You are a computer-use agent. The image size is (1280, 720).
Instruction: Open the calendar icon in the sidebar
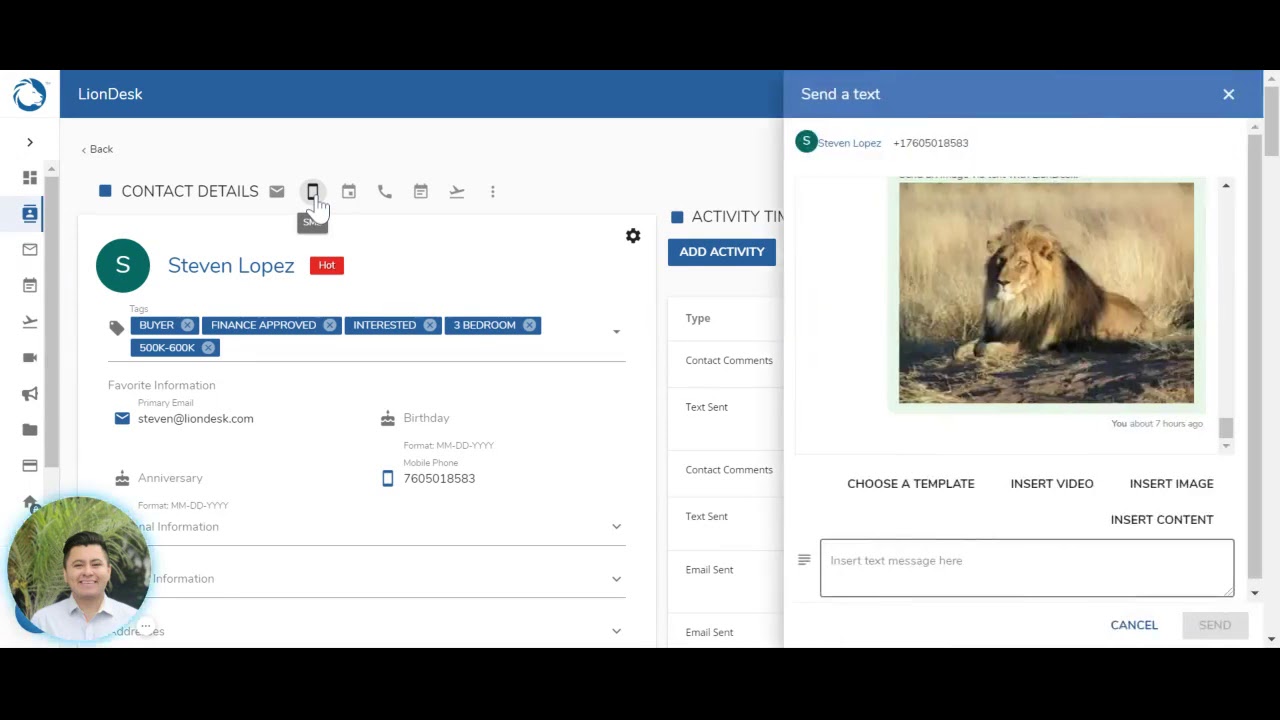30,286
